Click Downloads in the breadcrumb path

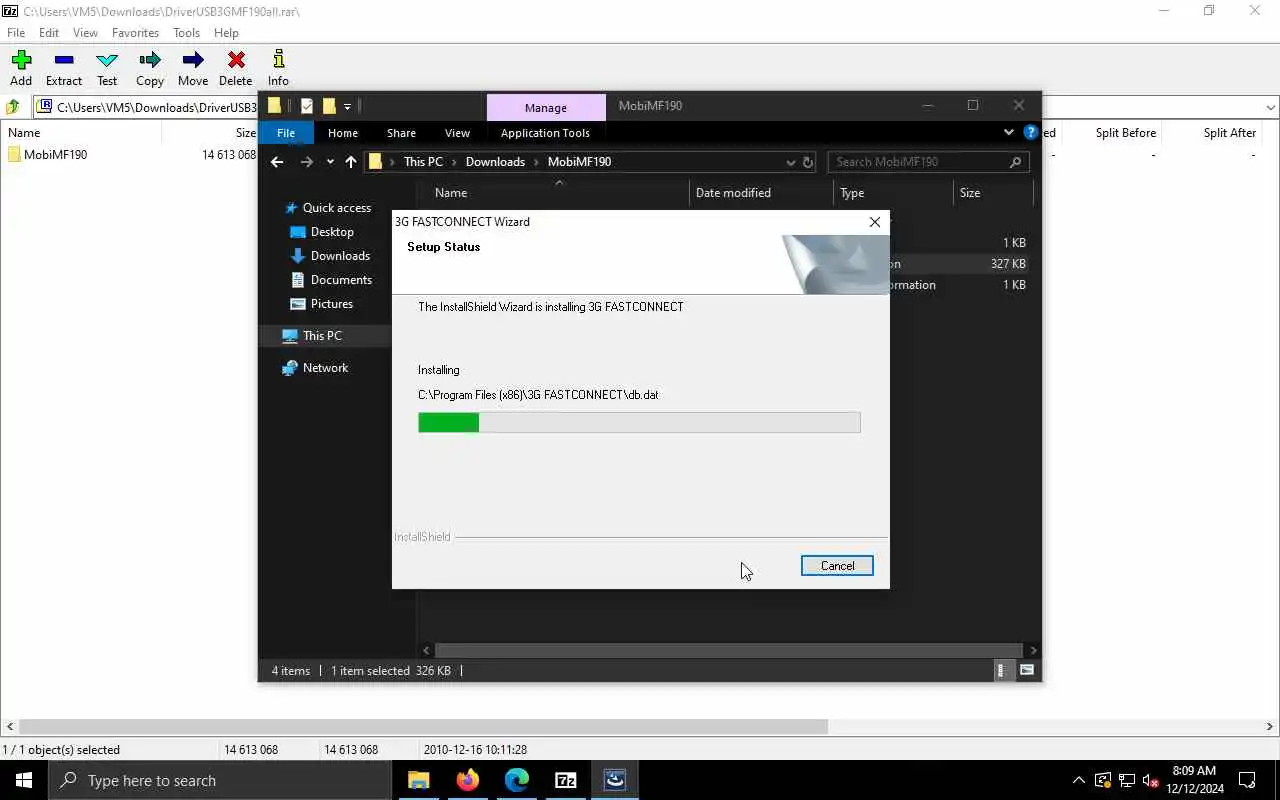coord(495,162)
